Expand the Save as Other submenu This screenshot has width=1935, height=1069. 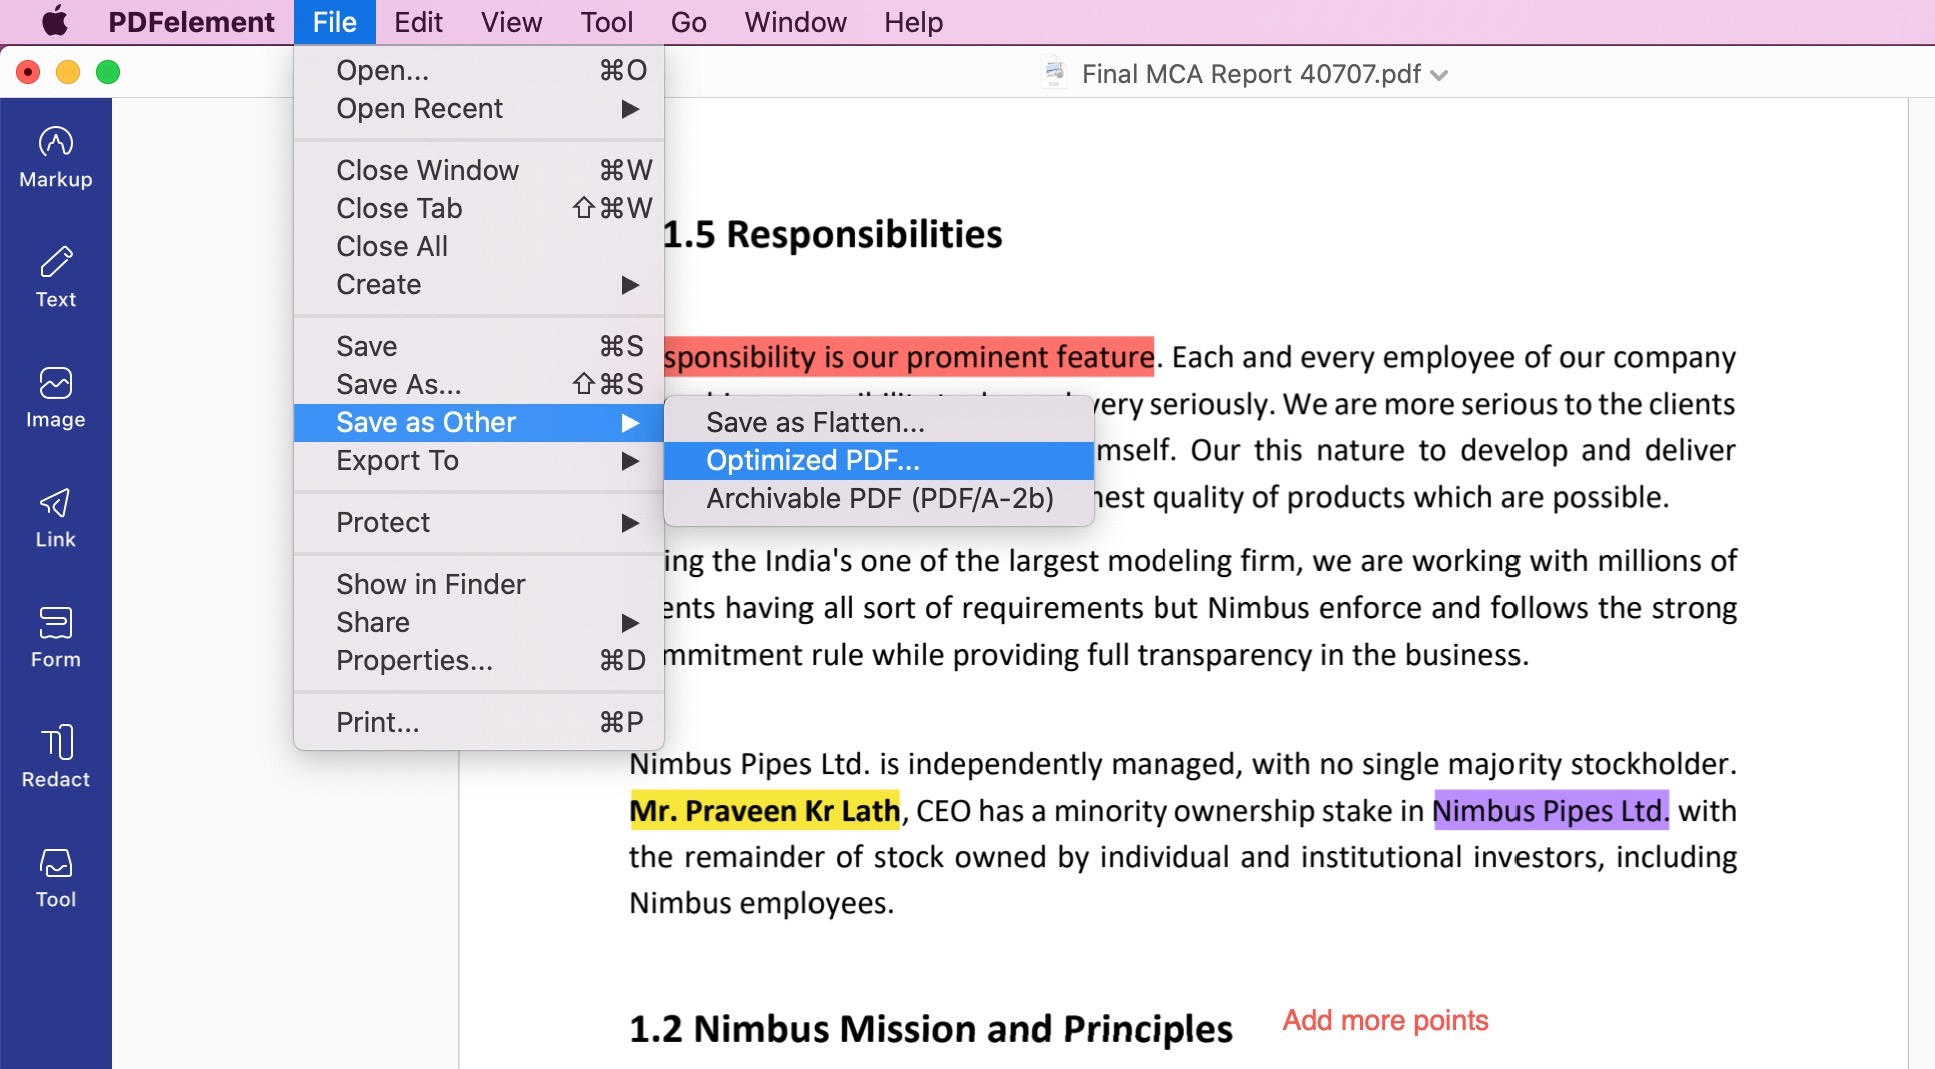click(x=479, y=422)
